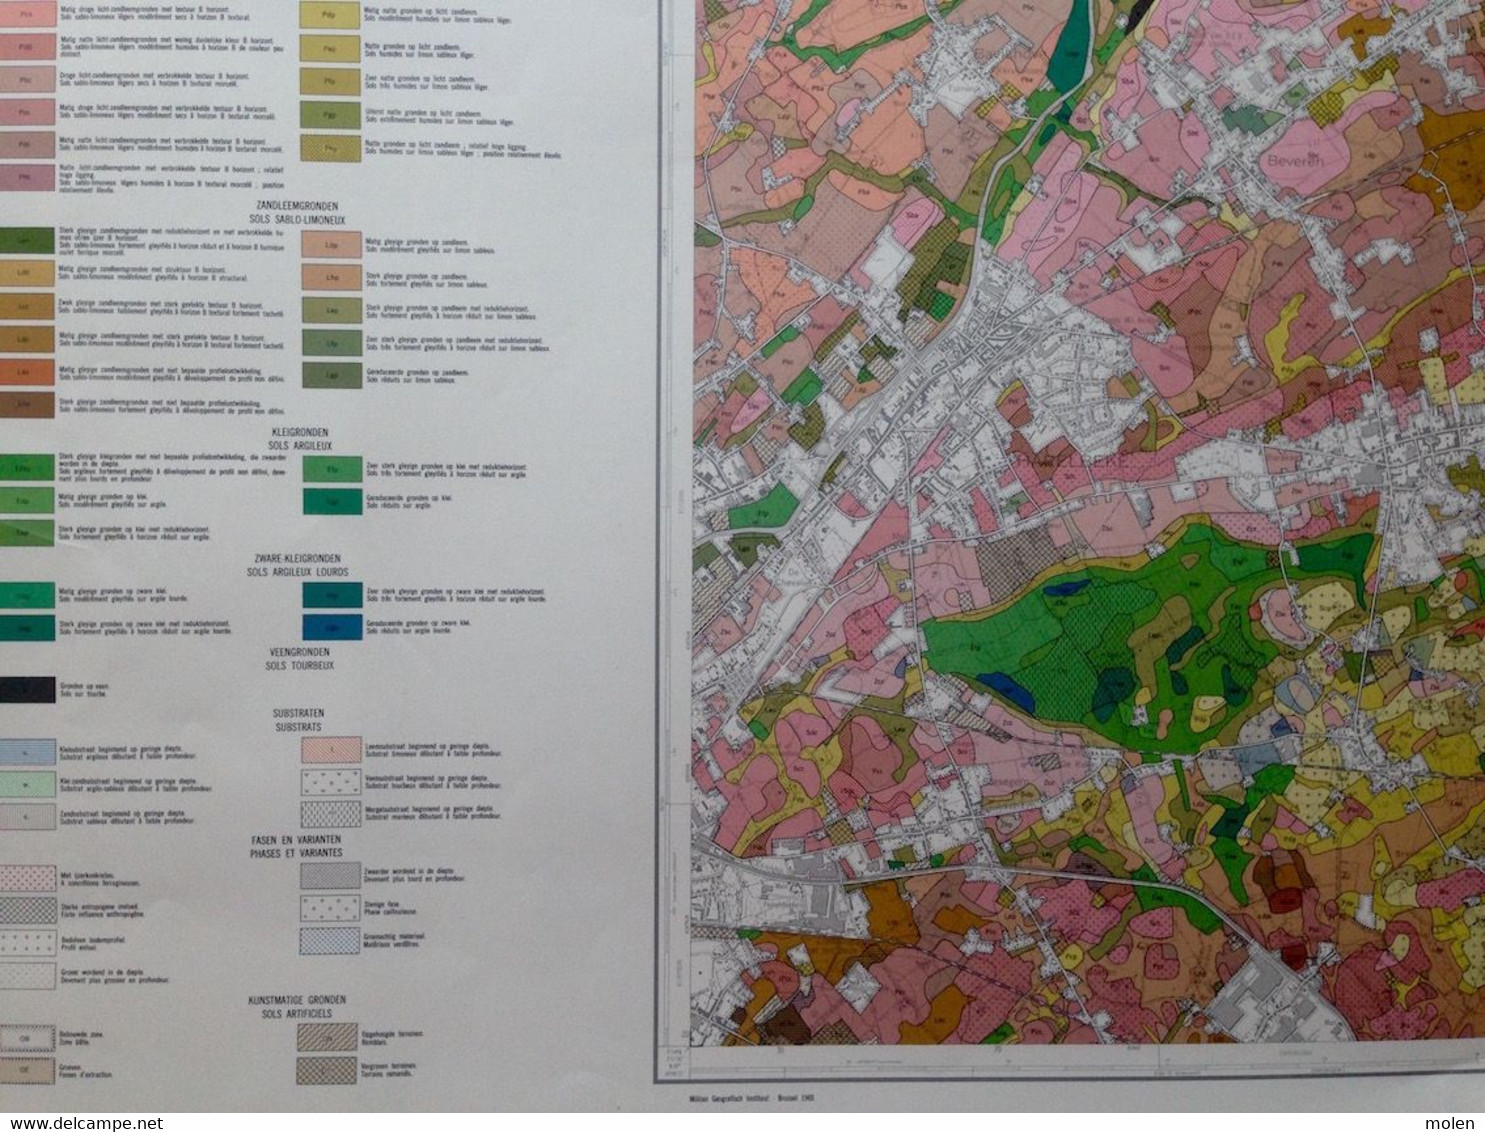Image resolution: width=1485 pixels, height=1132 pixels.
Task: Select the Opgehoogde terreinen hatched swatch
Action: point(328,1038)
